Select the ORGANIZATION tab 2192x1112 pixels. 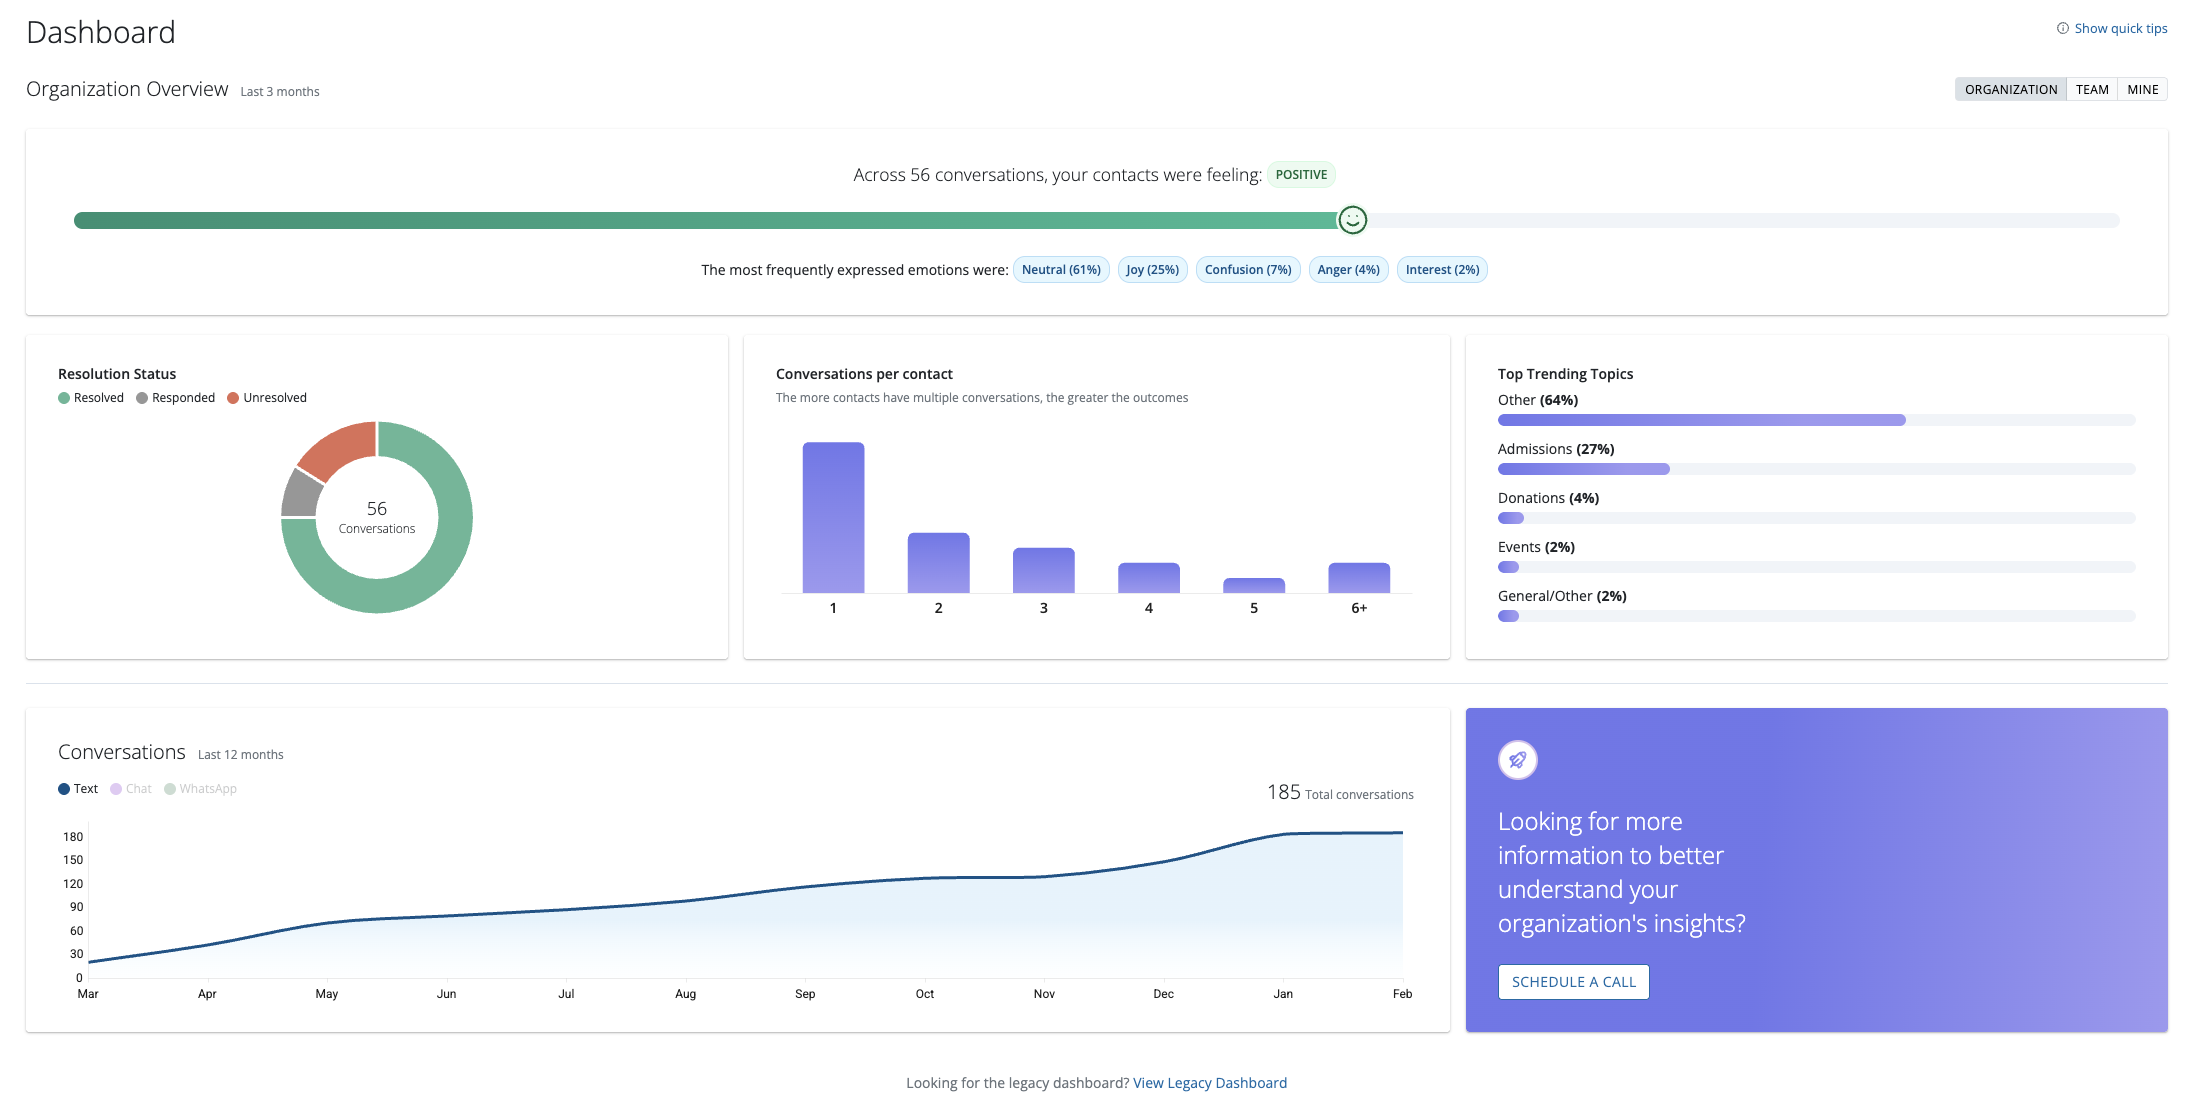[x=2010, y=90]
